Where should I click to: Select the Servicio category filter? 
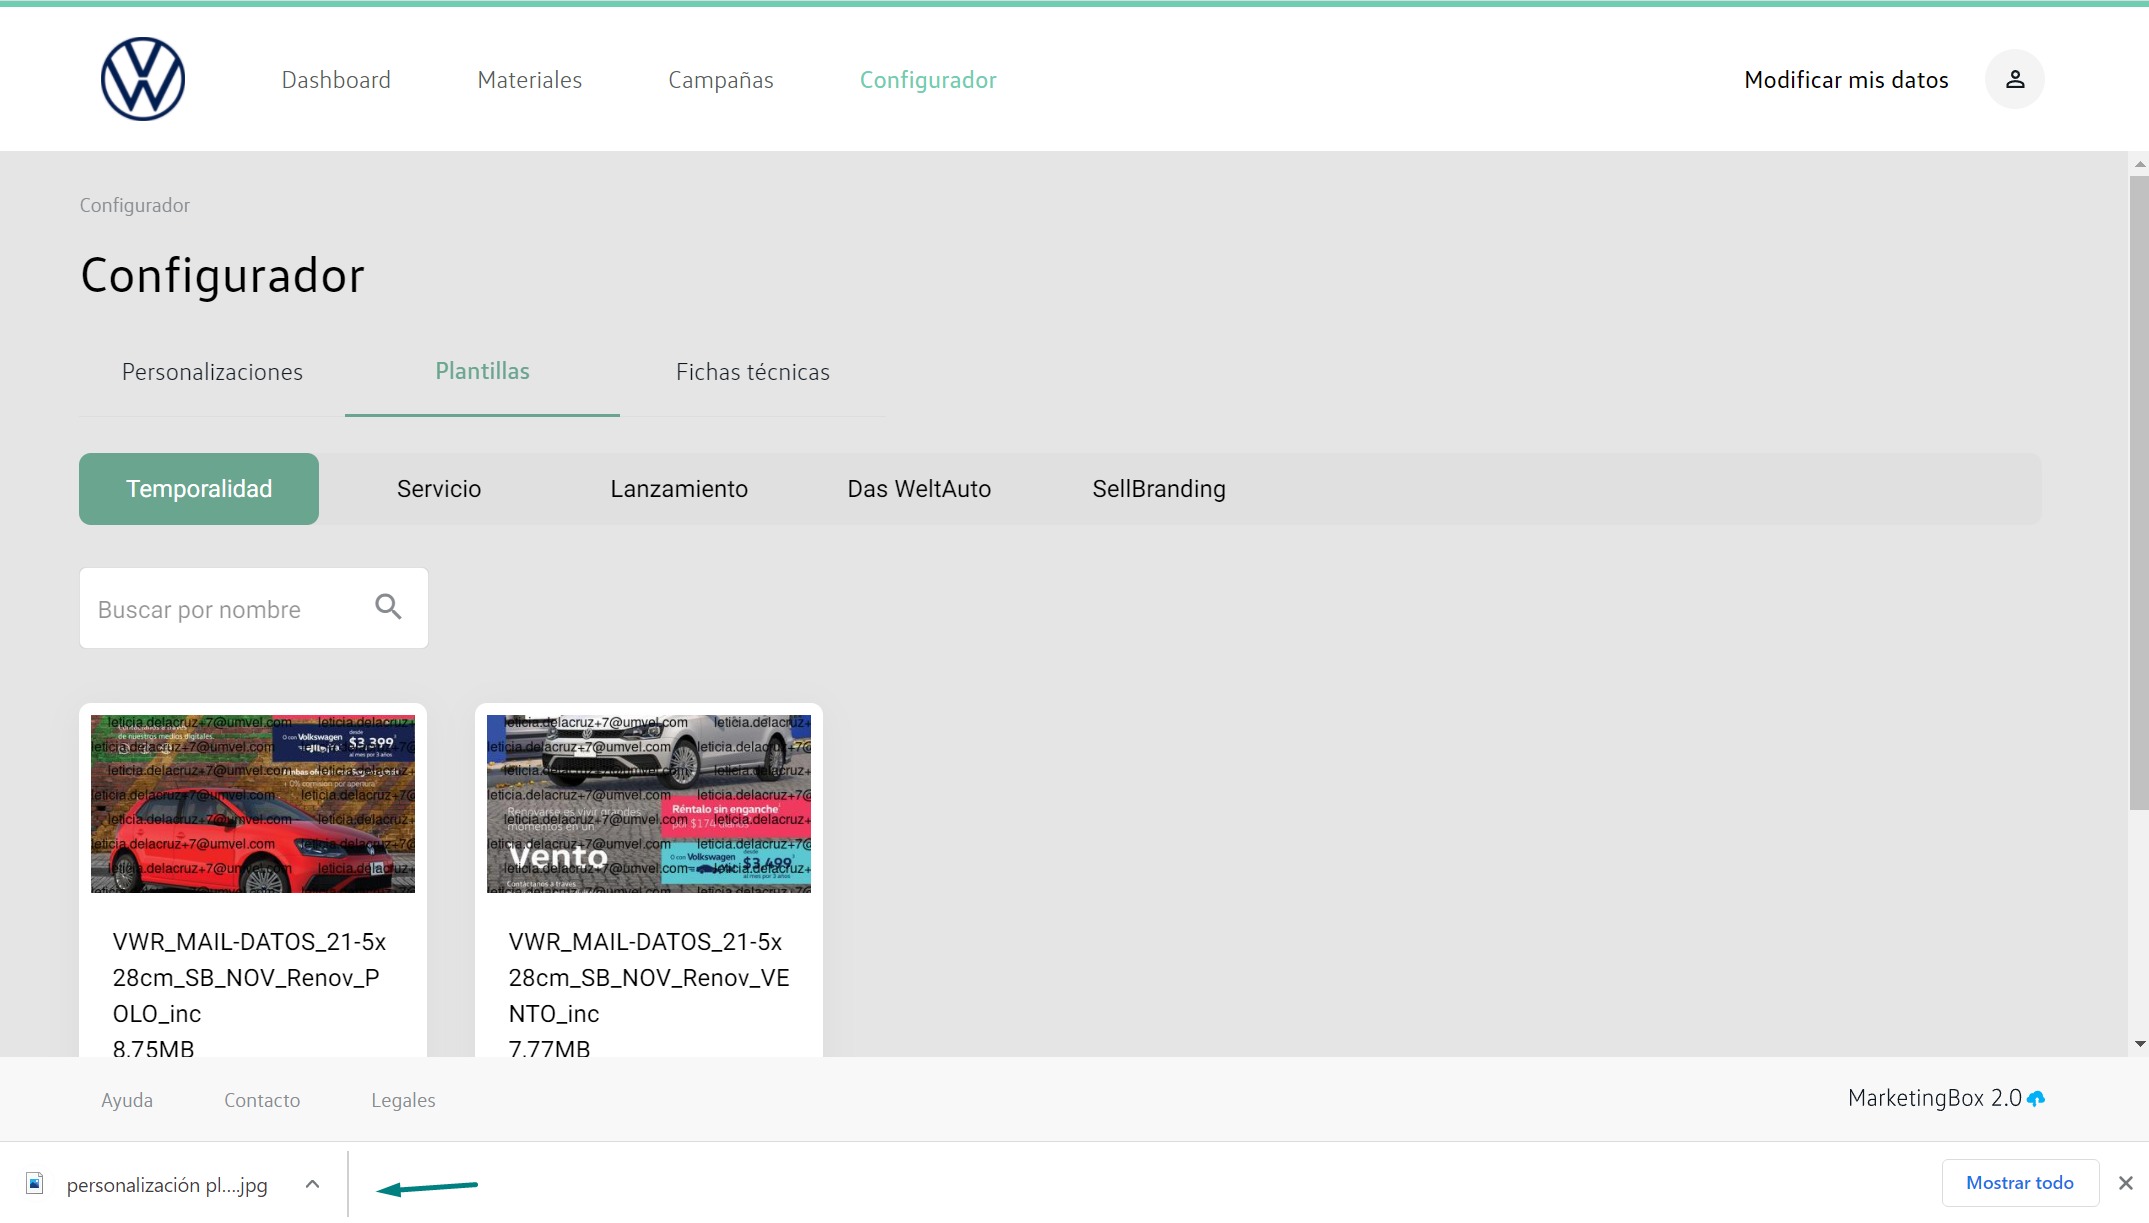pyautogui.click(x=438, y=489)
